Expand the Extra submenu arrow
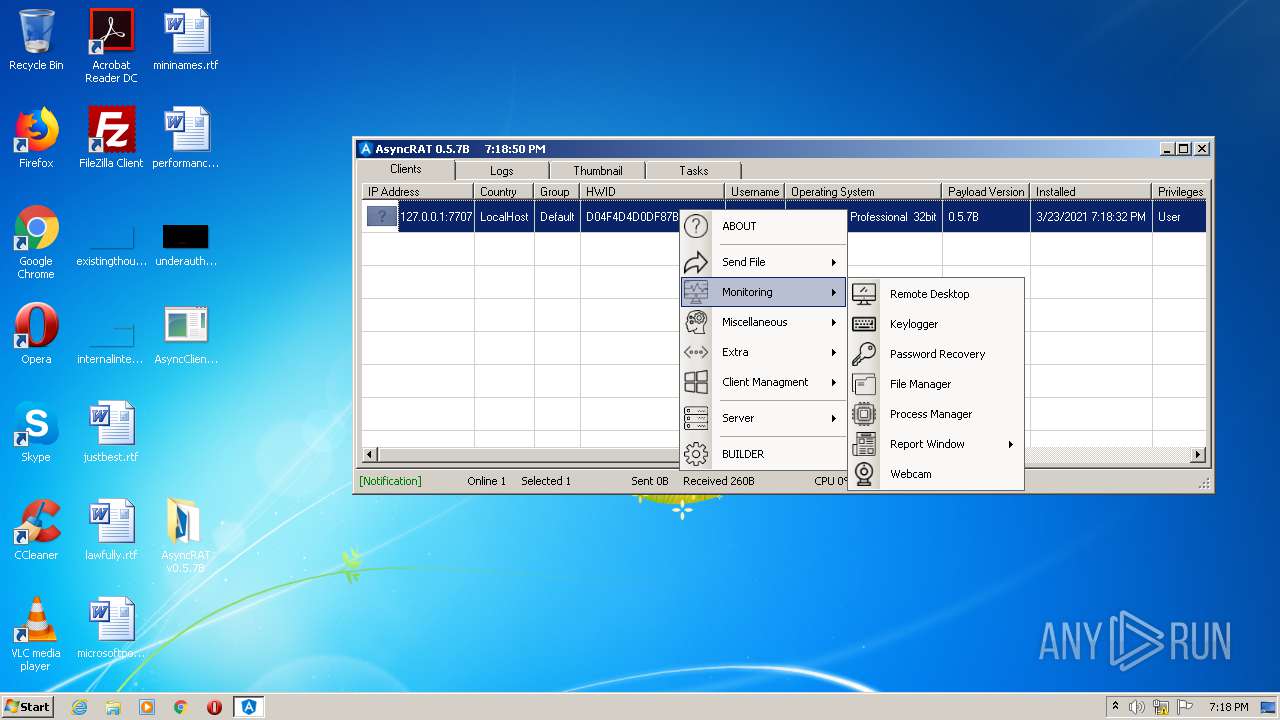This screenshot has width=1280, height=720. [x=834, y=352]
